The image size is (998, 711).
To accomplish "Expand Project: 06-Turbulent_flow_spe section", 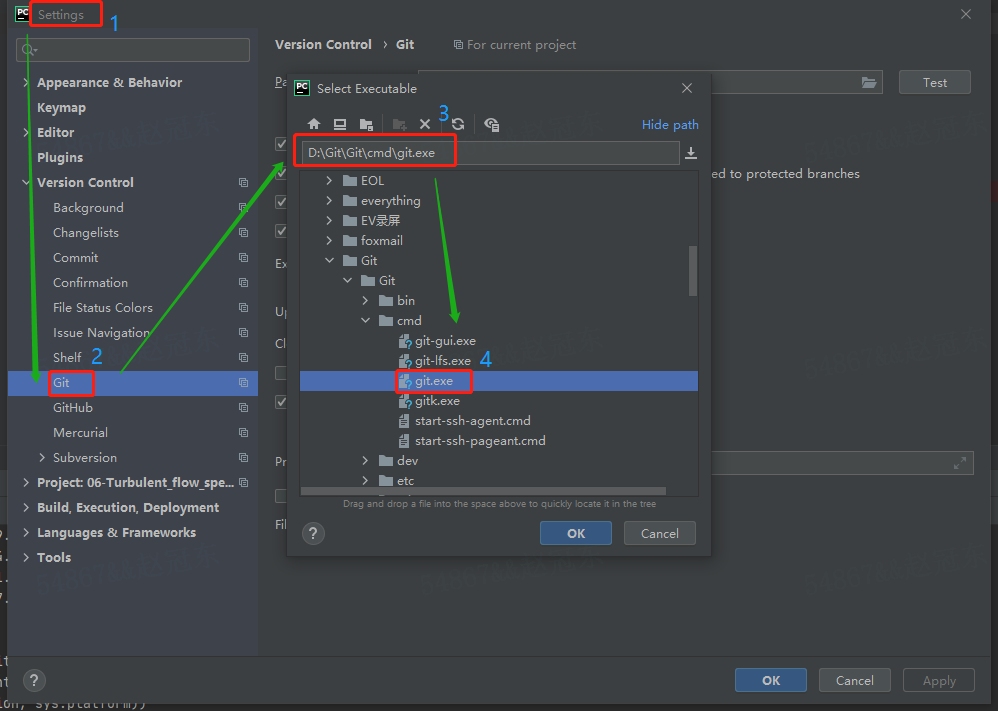I will pyautogui.click(x=25, y=482).
